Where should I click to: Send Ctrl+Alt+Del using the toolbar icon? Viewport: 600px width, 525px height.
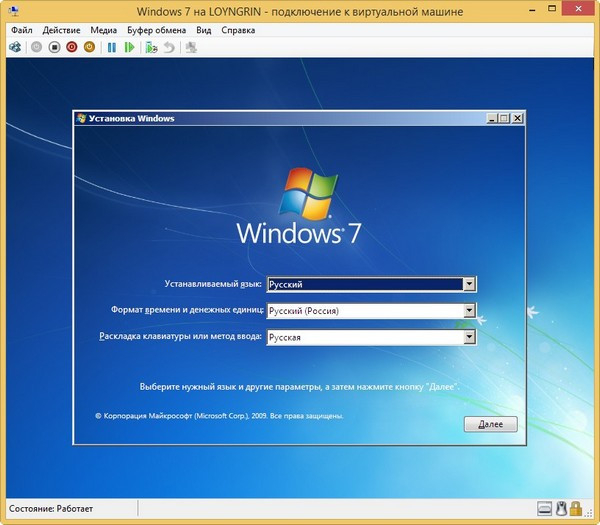15,47
